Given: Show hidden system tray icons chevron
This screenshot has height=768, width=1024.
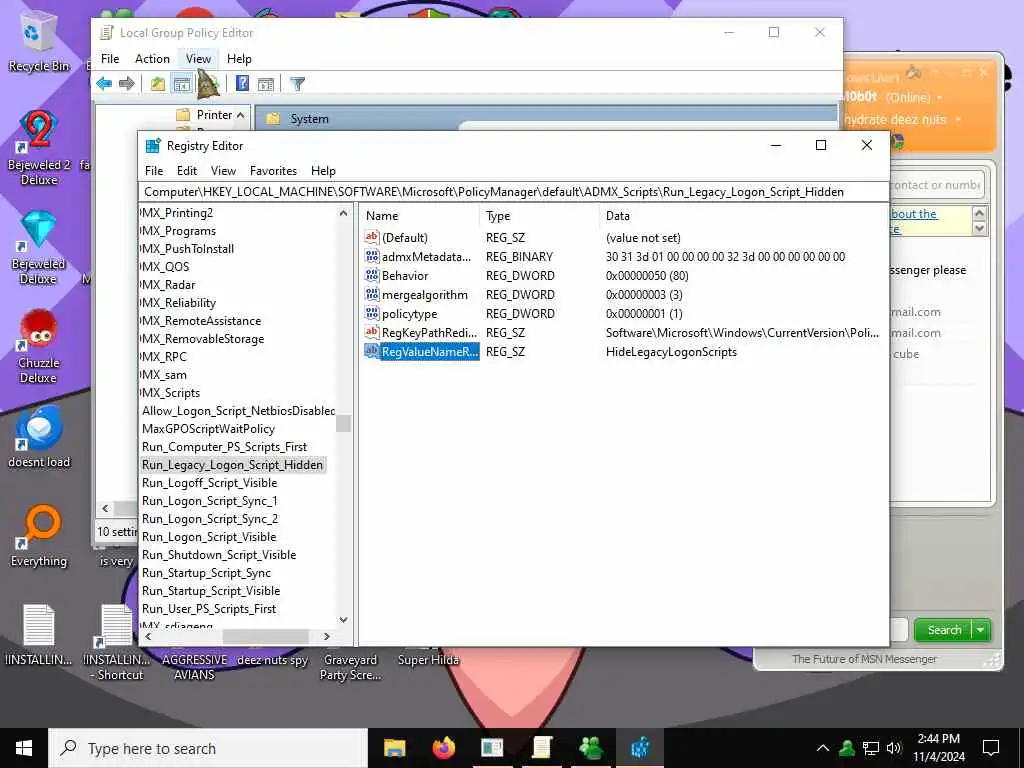Looking at the screenshot, I should coord(823,748).
